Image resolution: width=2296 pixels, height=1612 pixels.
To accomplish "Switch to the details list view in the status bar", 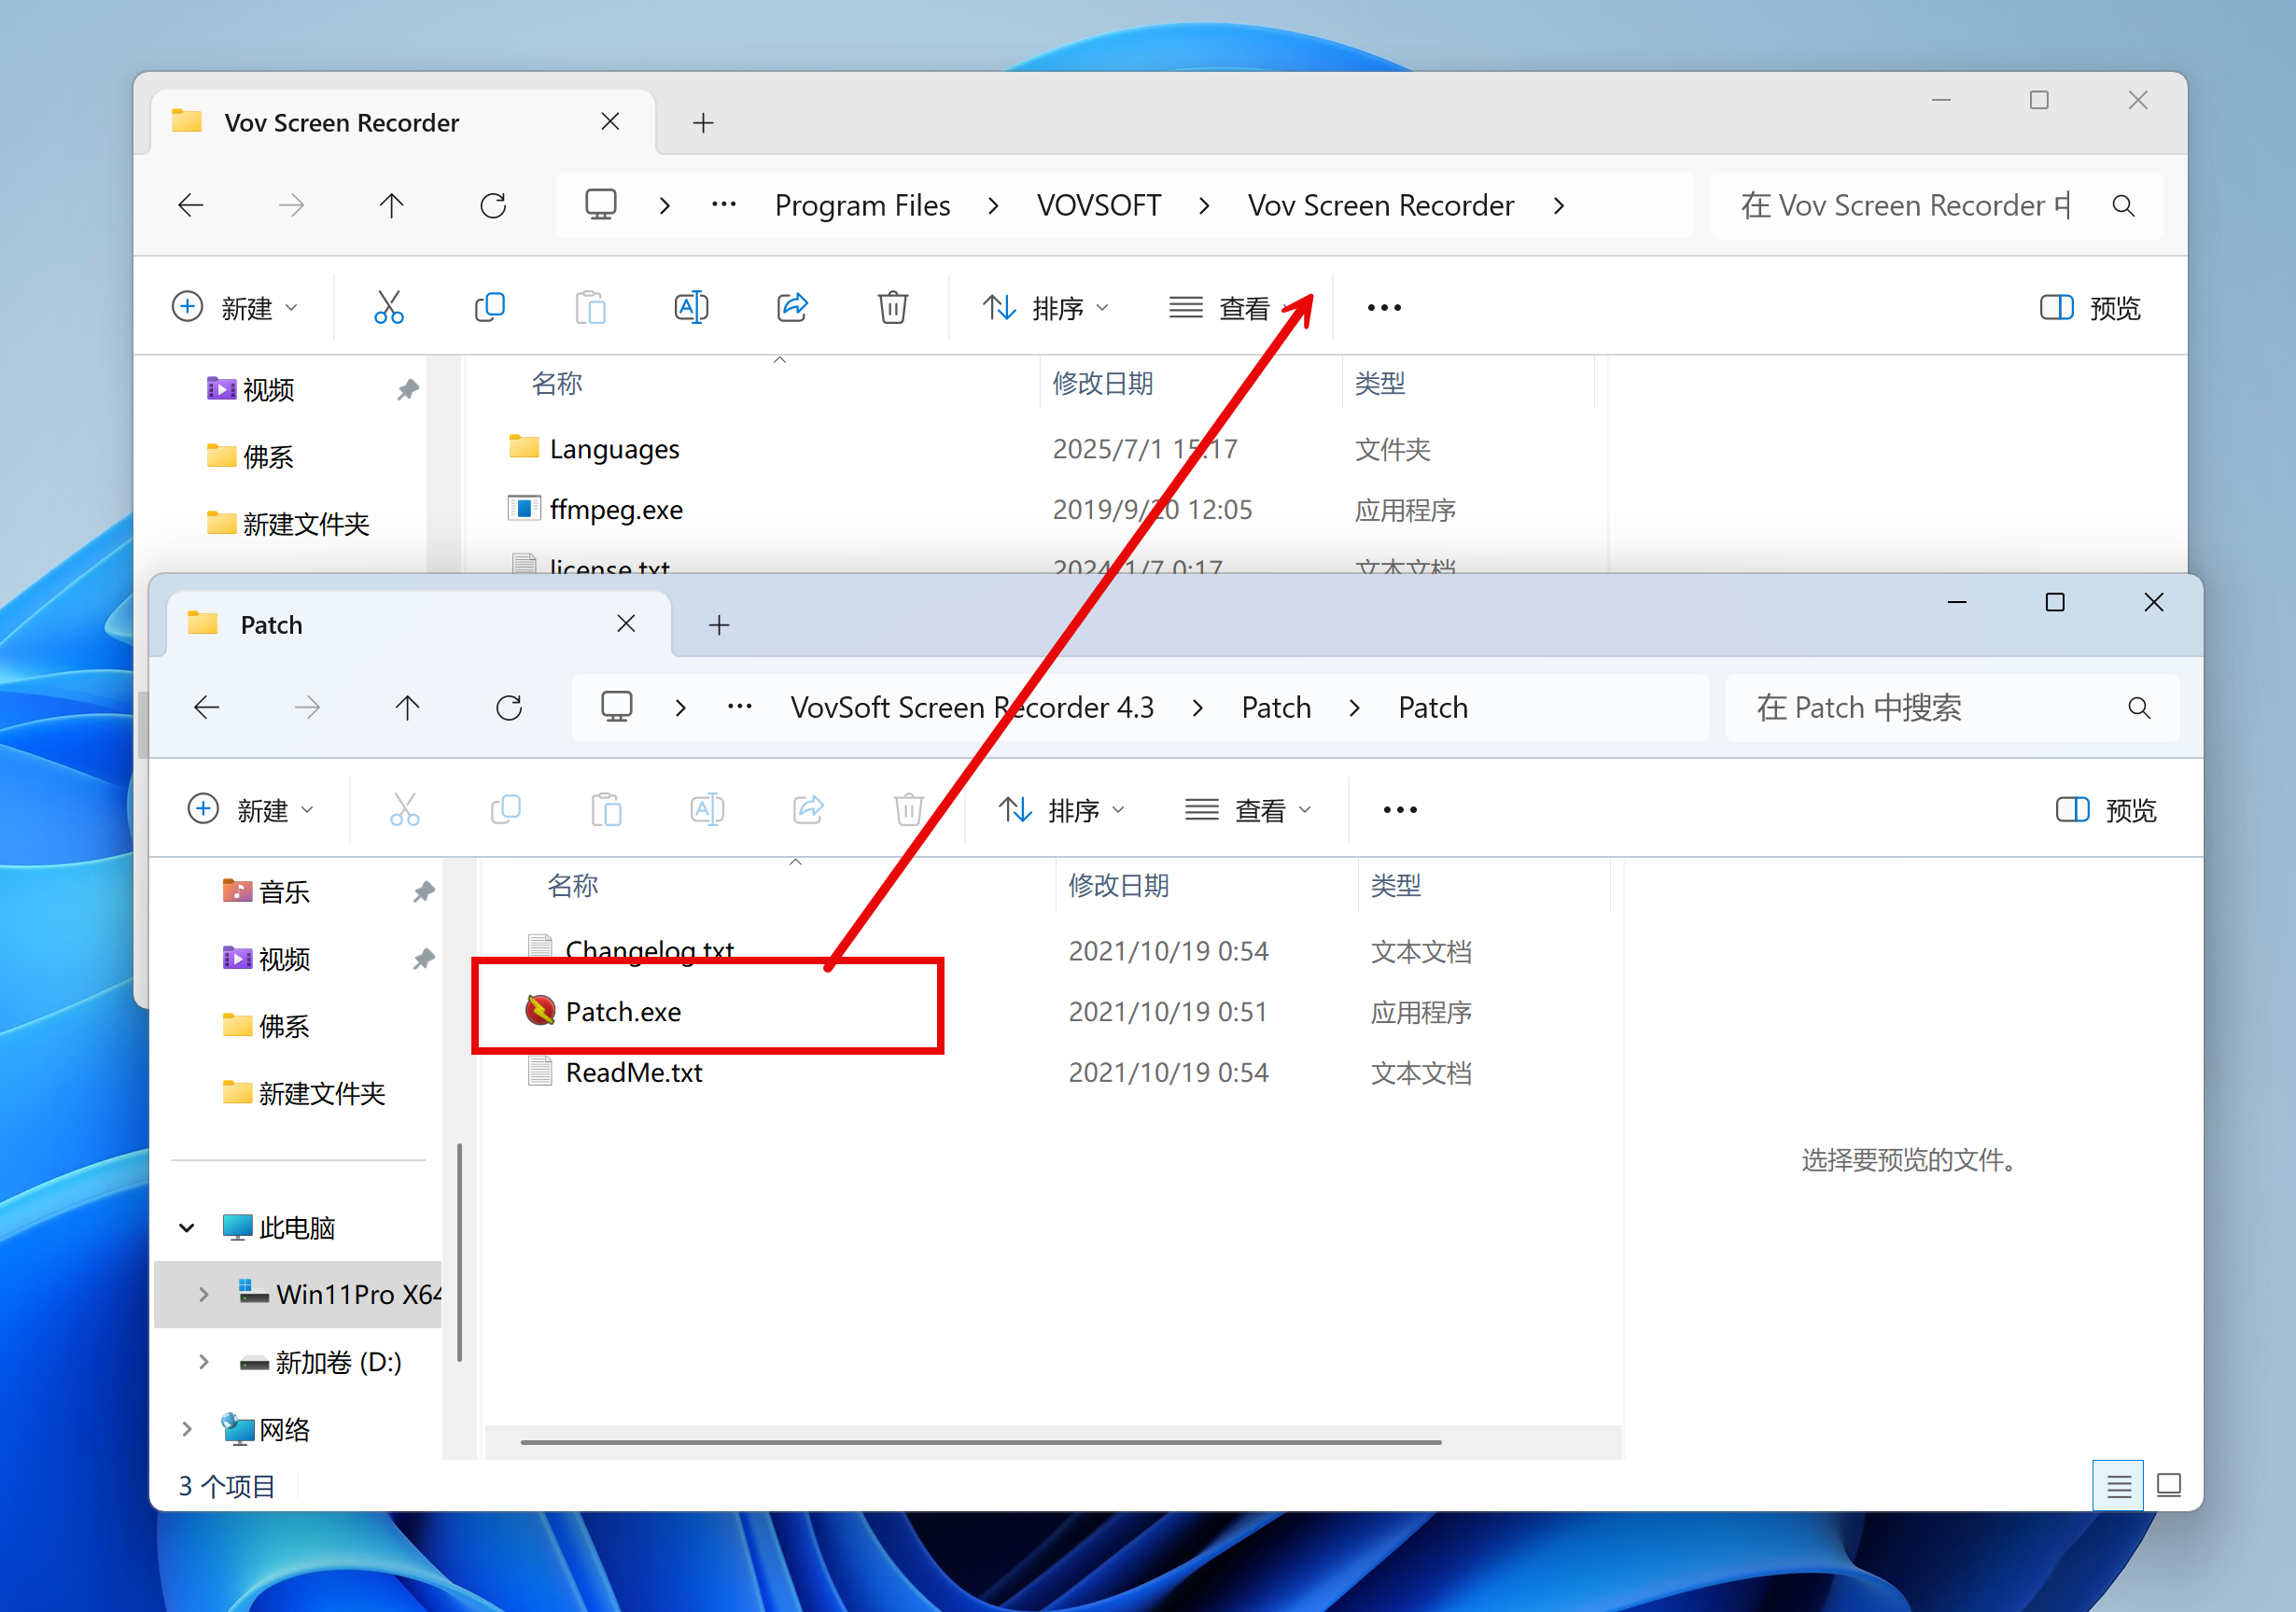I will pos(2118,1485).
